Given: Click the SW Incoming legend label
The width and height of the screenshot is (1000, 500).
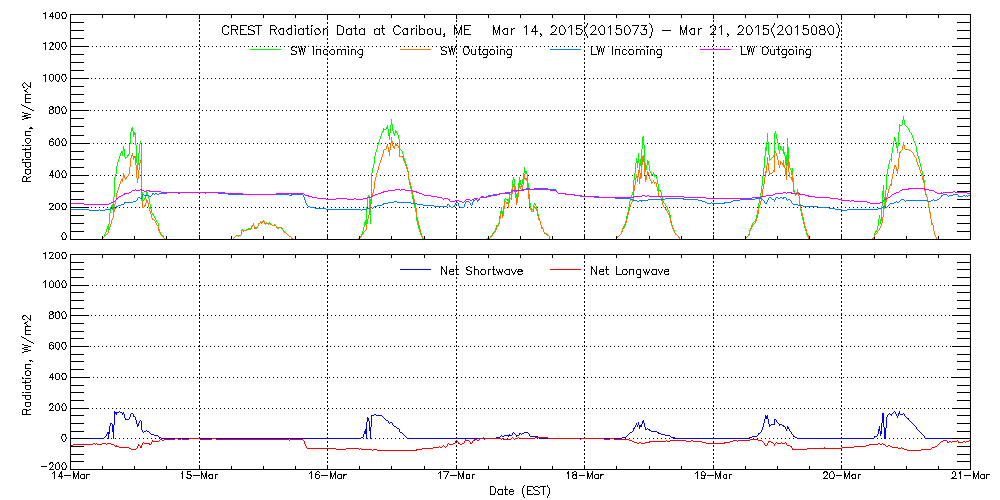Looking at the screenshot, I should (x=326, y=51).
